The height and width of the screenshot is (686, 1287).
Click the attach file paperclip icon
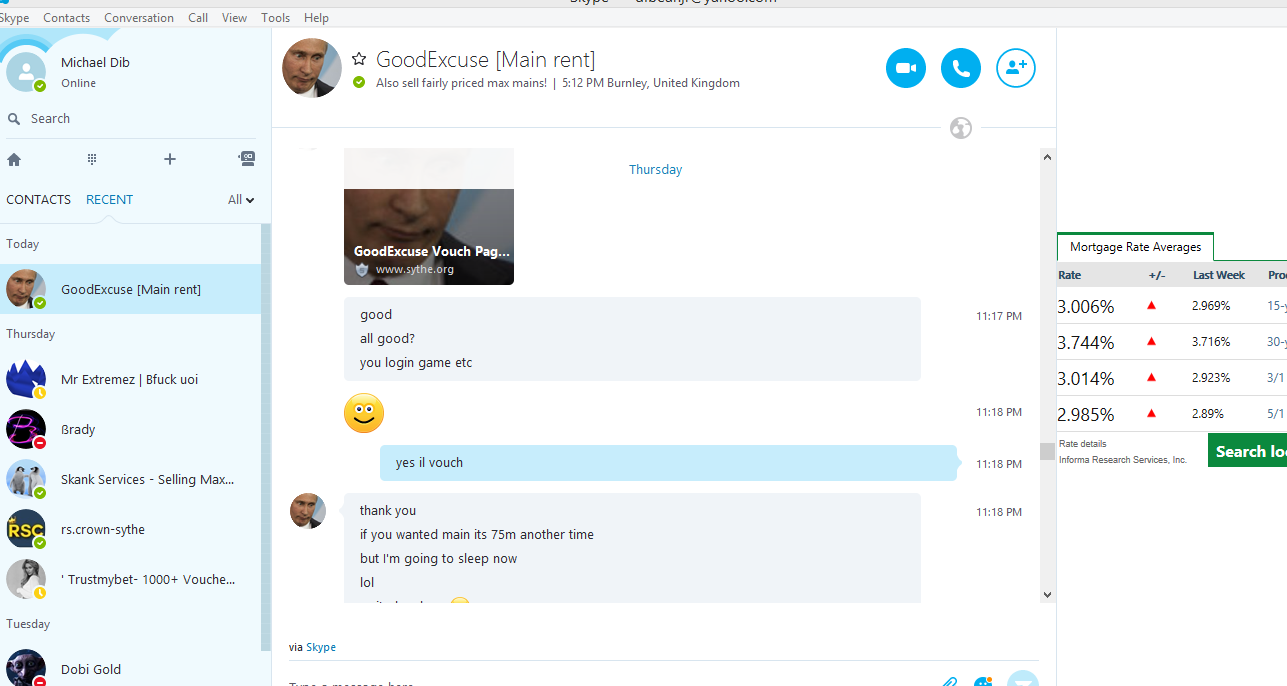(x=949, y=682)
